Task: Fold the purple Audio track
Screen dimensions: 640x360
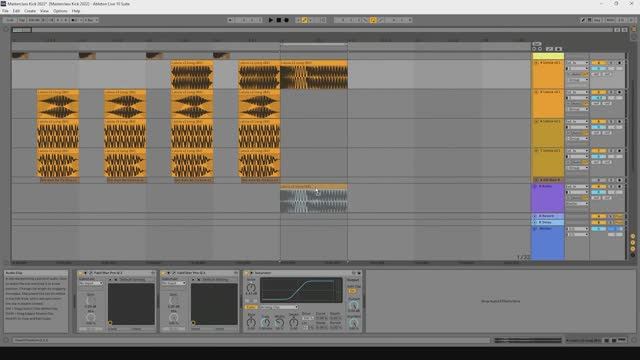Action: point(535,186)
